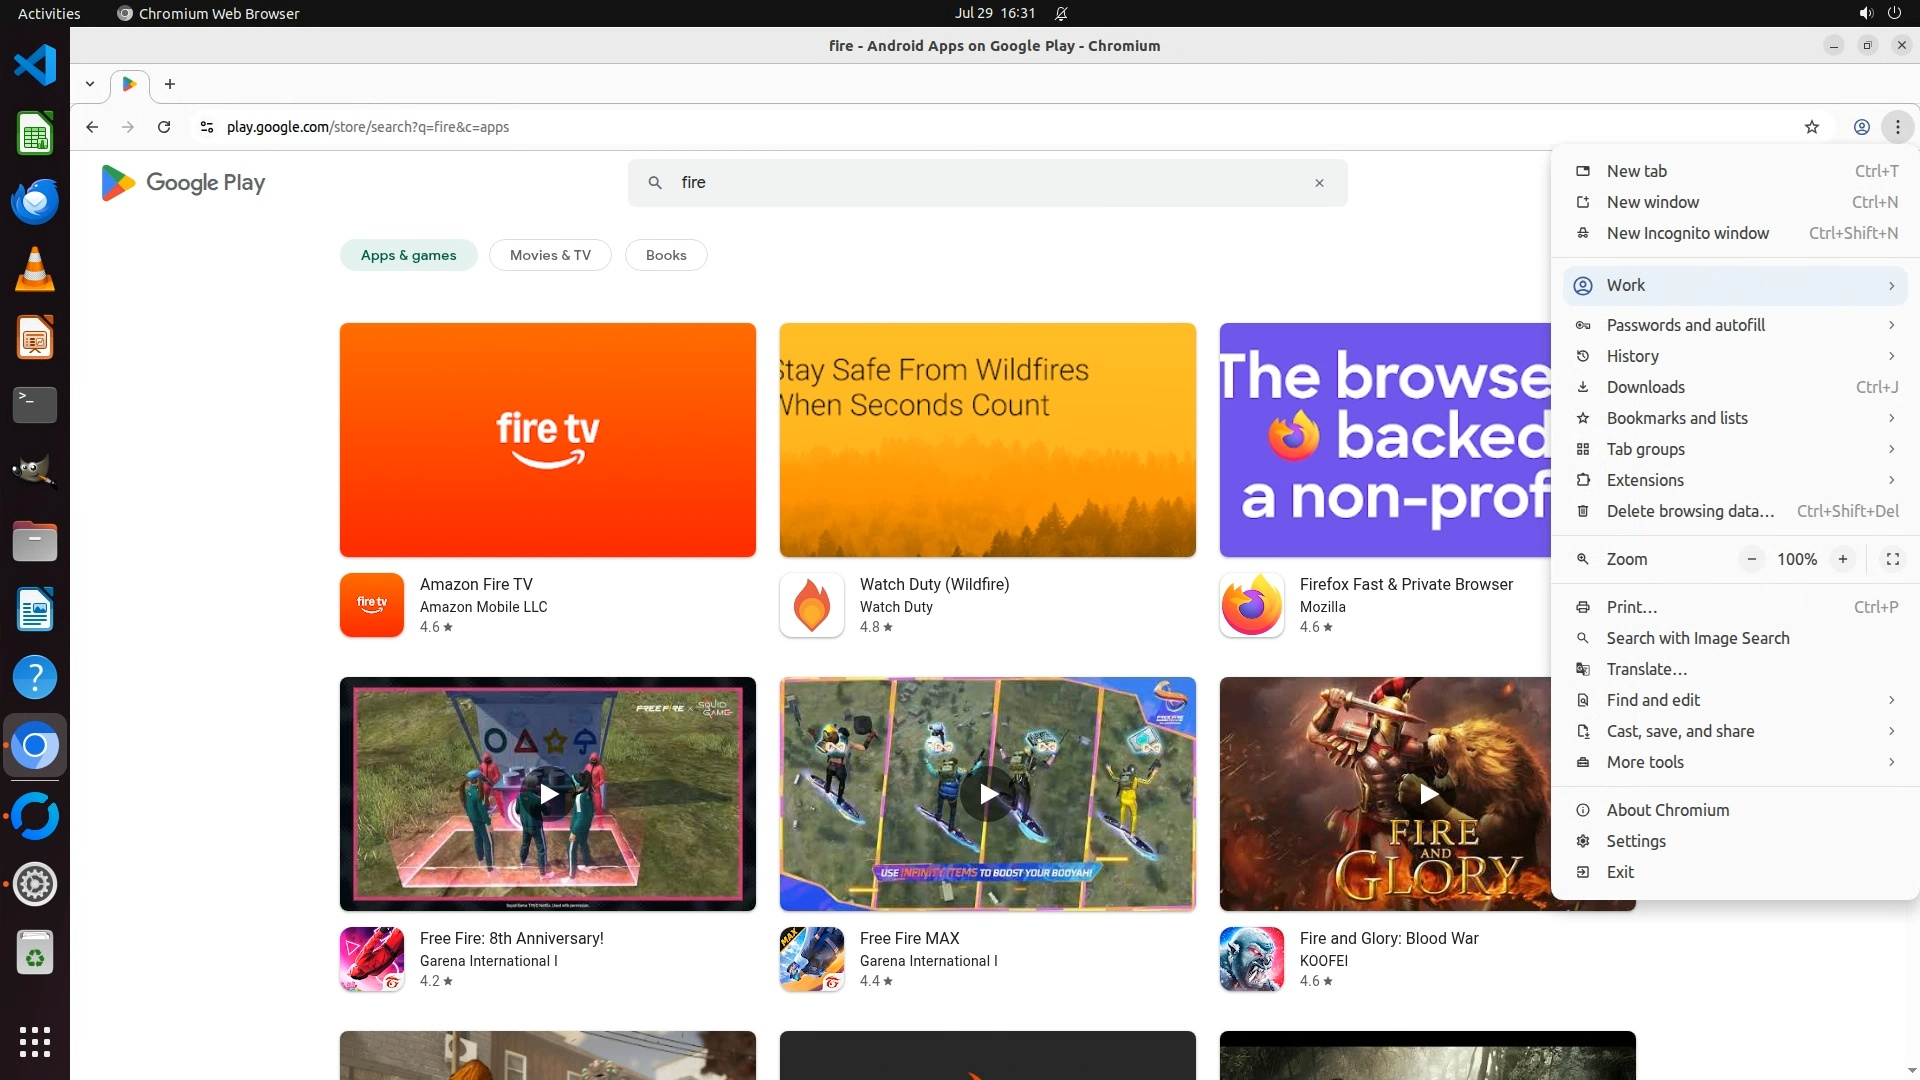Click the Google Play logo
The height and width of the screenshot is (1080, 1920).
point(183,183)
